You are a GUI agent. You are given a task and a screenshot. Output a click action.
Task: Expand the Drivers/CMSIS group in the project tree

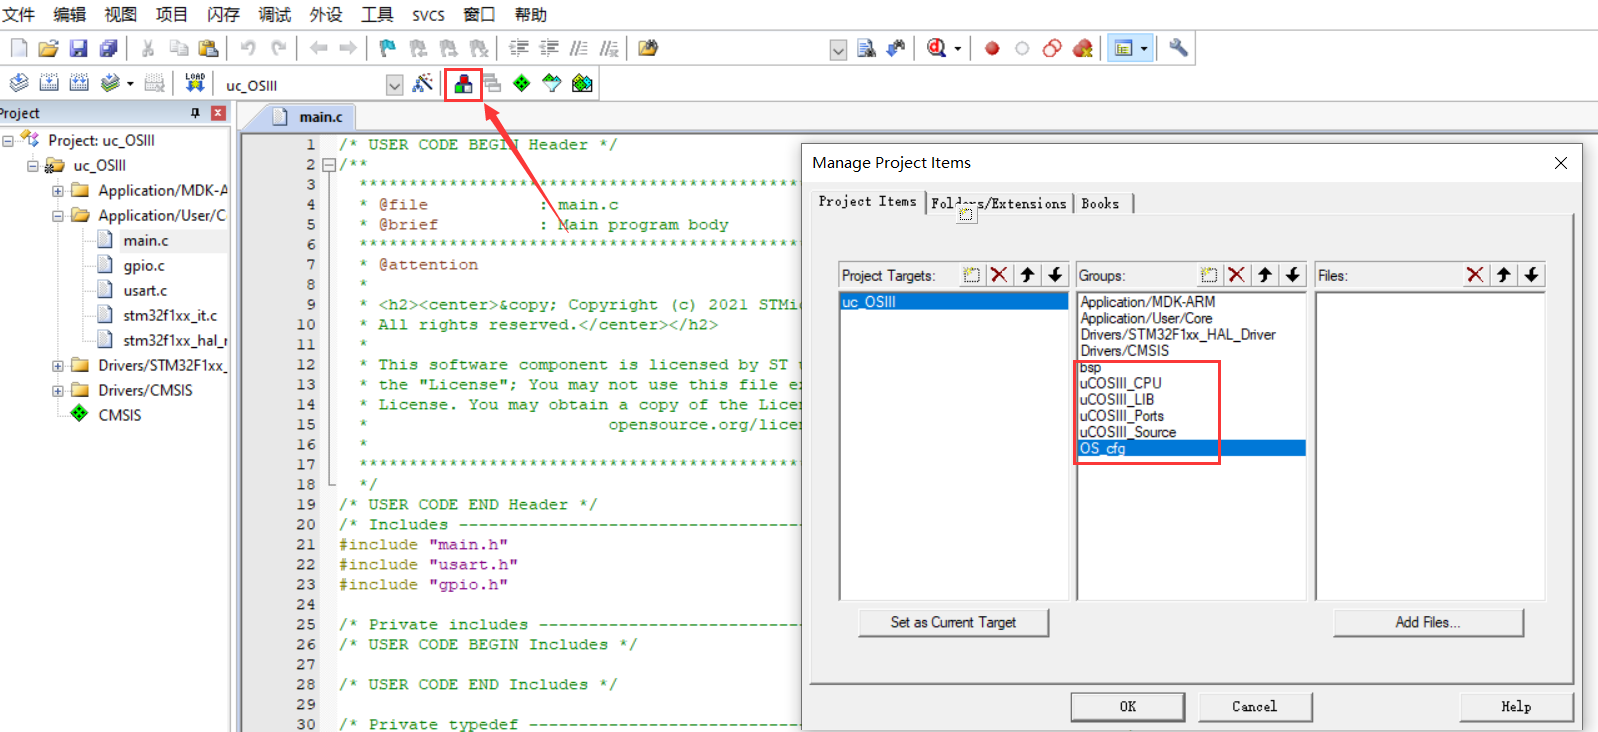click(x=58, y=390)
